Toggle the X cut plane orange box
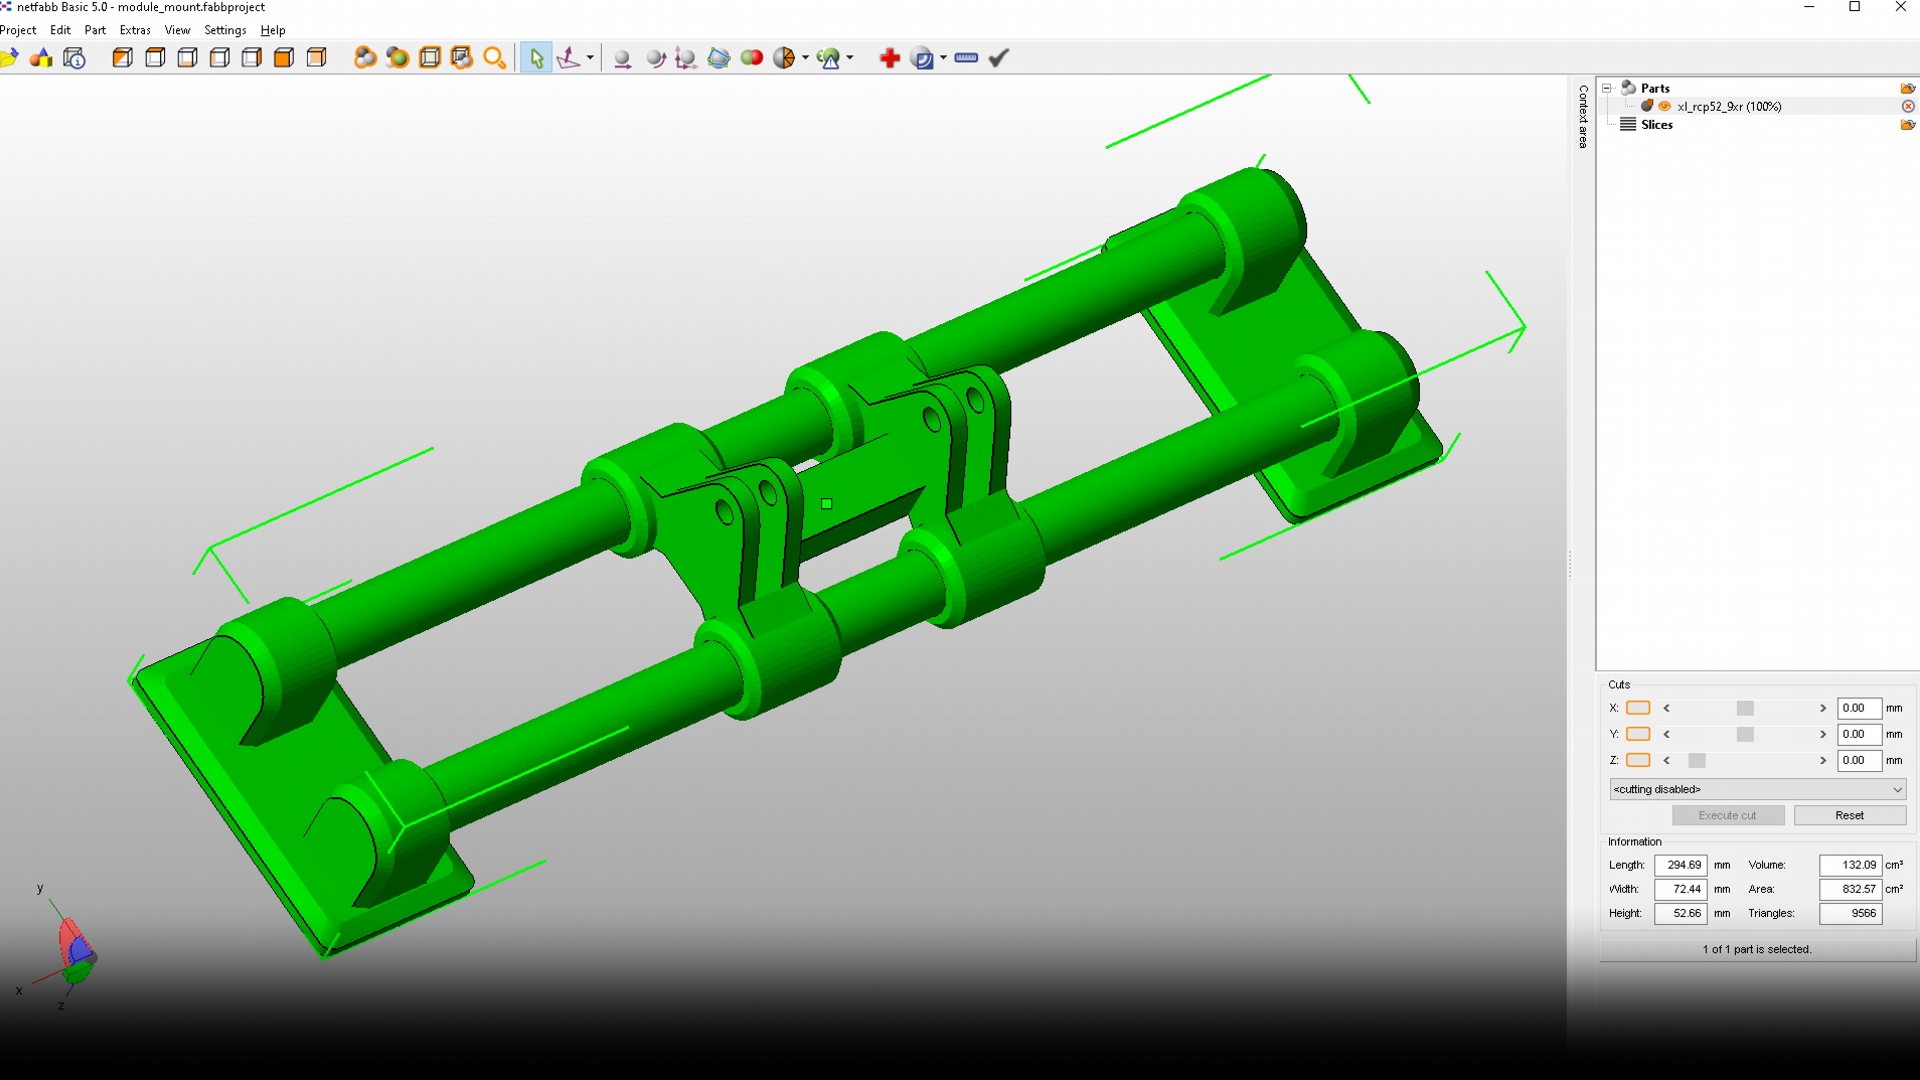This screenshot has width=1920, height=1080. [x=1638, y=708]
